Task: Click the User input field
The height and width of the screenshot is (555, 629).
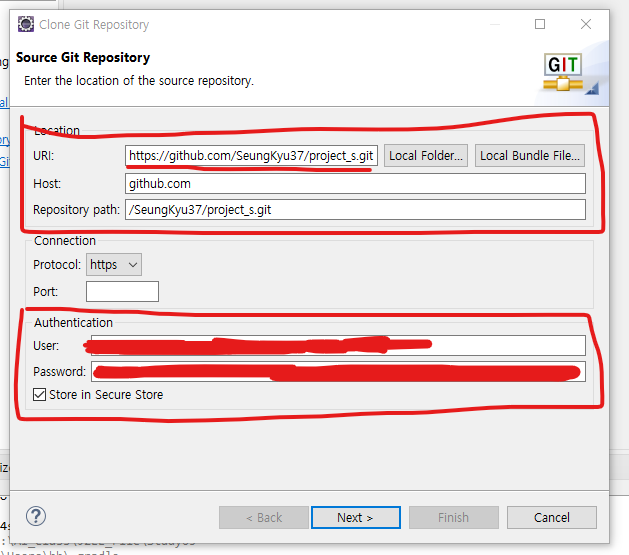Action: [x=338, y=346]
